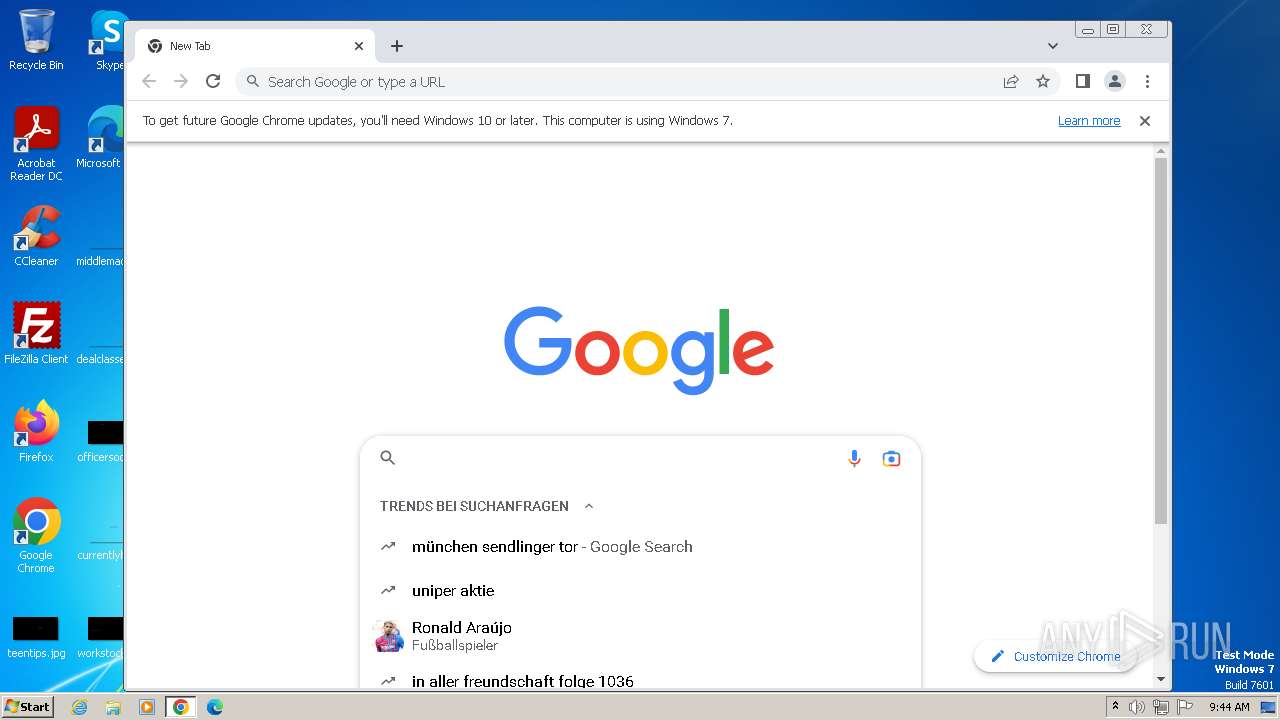
Task: Click the Chrome icon in taskbar
Action: [181, 707]
